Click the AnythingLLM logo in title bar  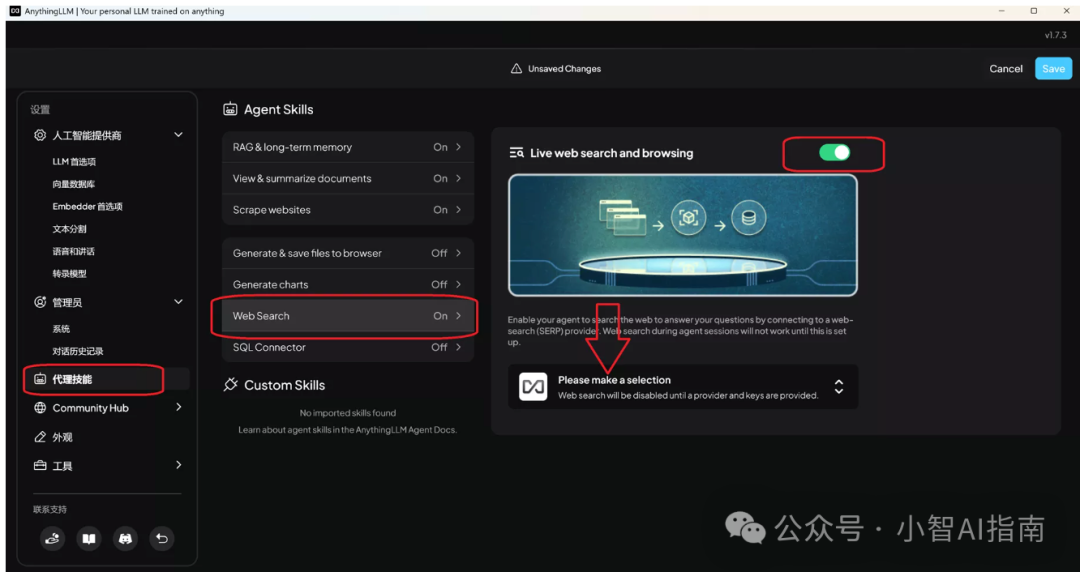point(14,11)
